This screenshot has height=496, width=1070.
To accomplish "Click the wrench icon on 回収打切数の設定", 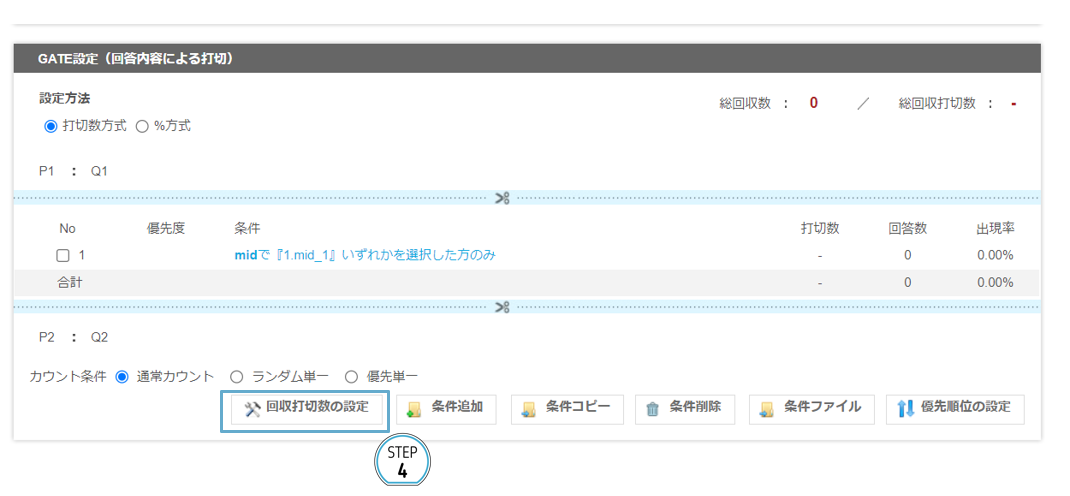I will (252, 409).
